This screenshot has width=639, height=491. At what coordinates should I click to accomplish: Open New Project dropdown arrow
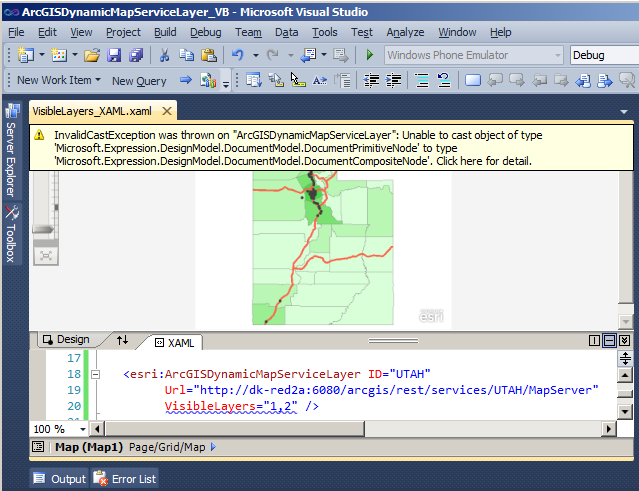(x=42, y=55)
